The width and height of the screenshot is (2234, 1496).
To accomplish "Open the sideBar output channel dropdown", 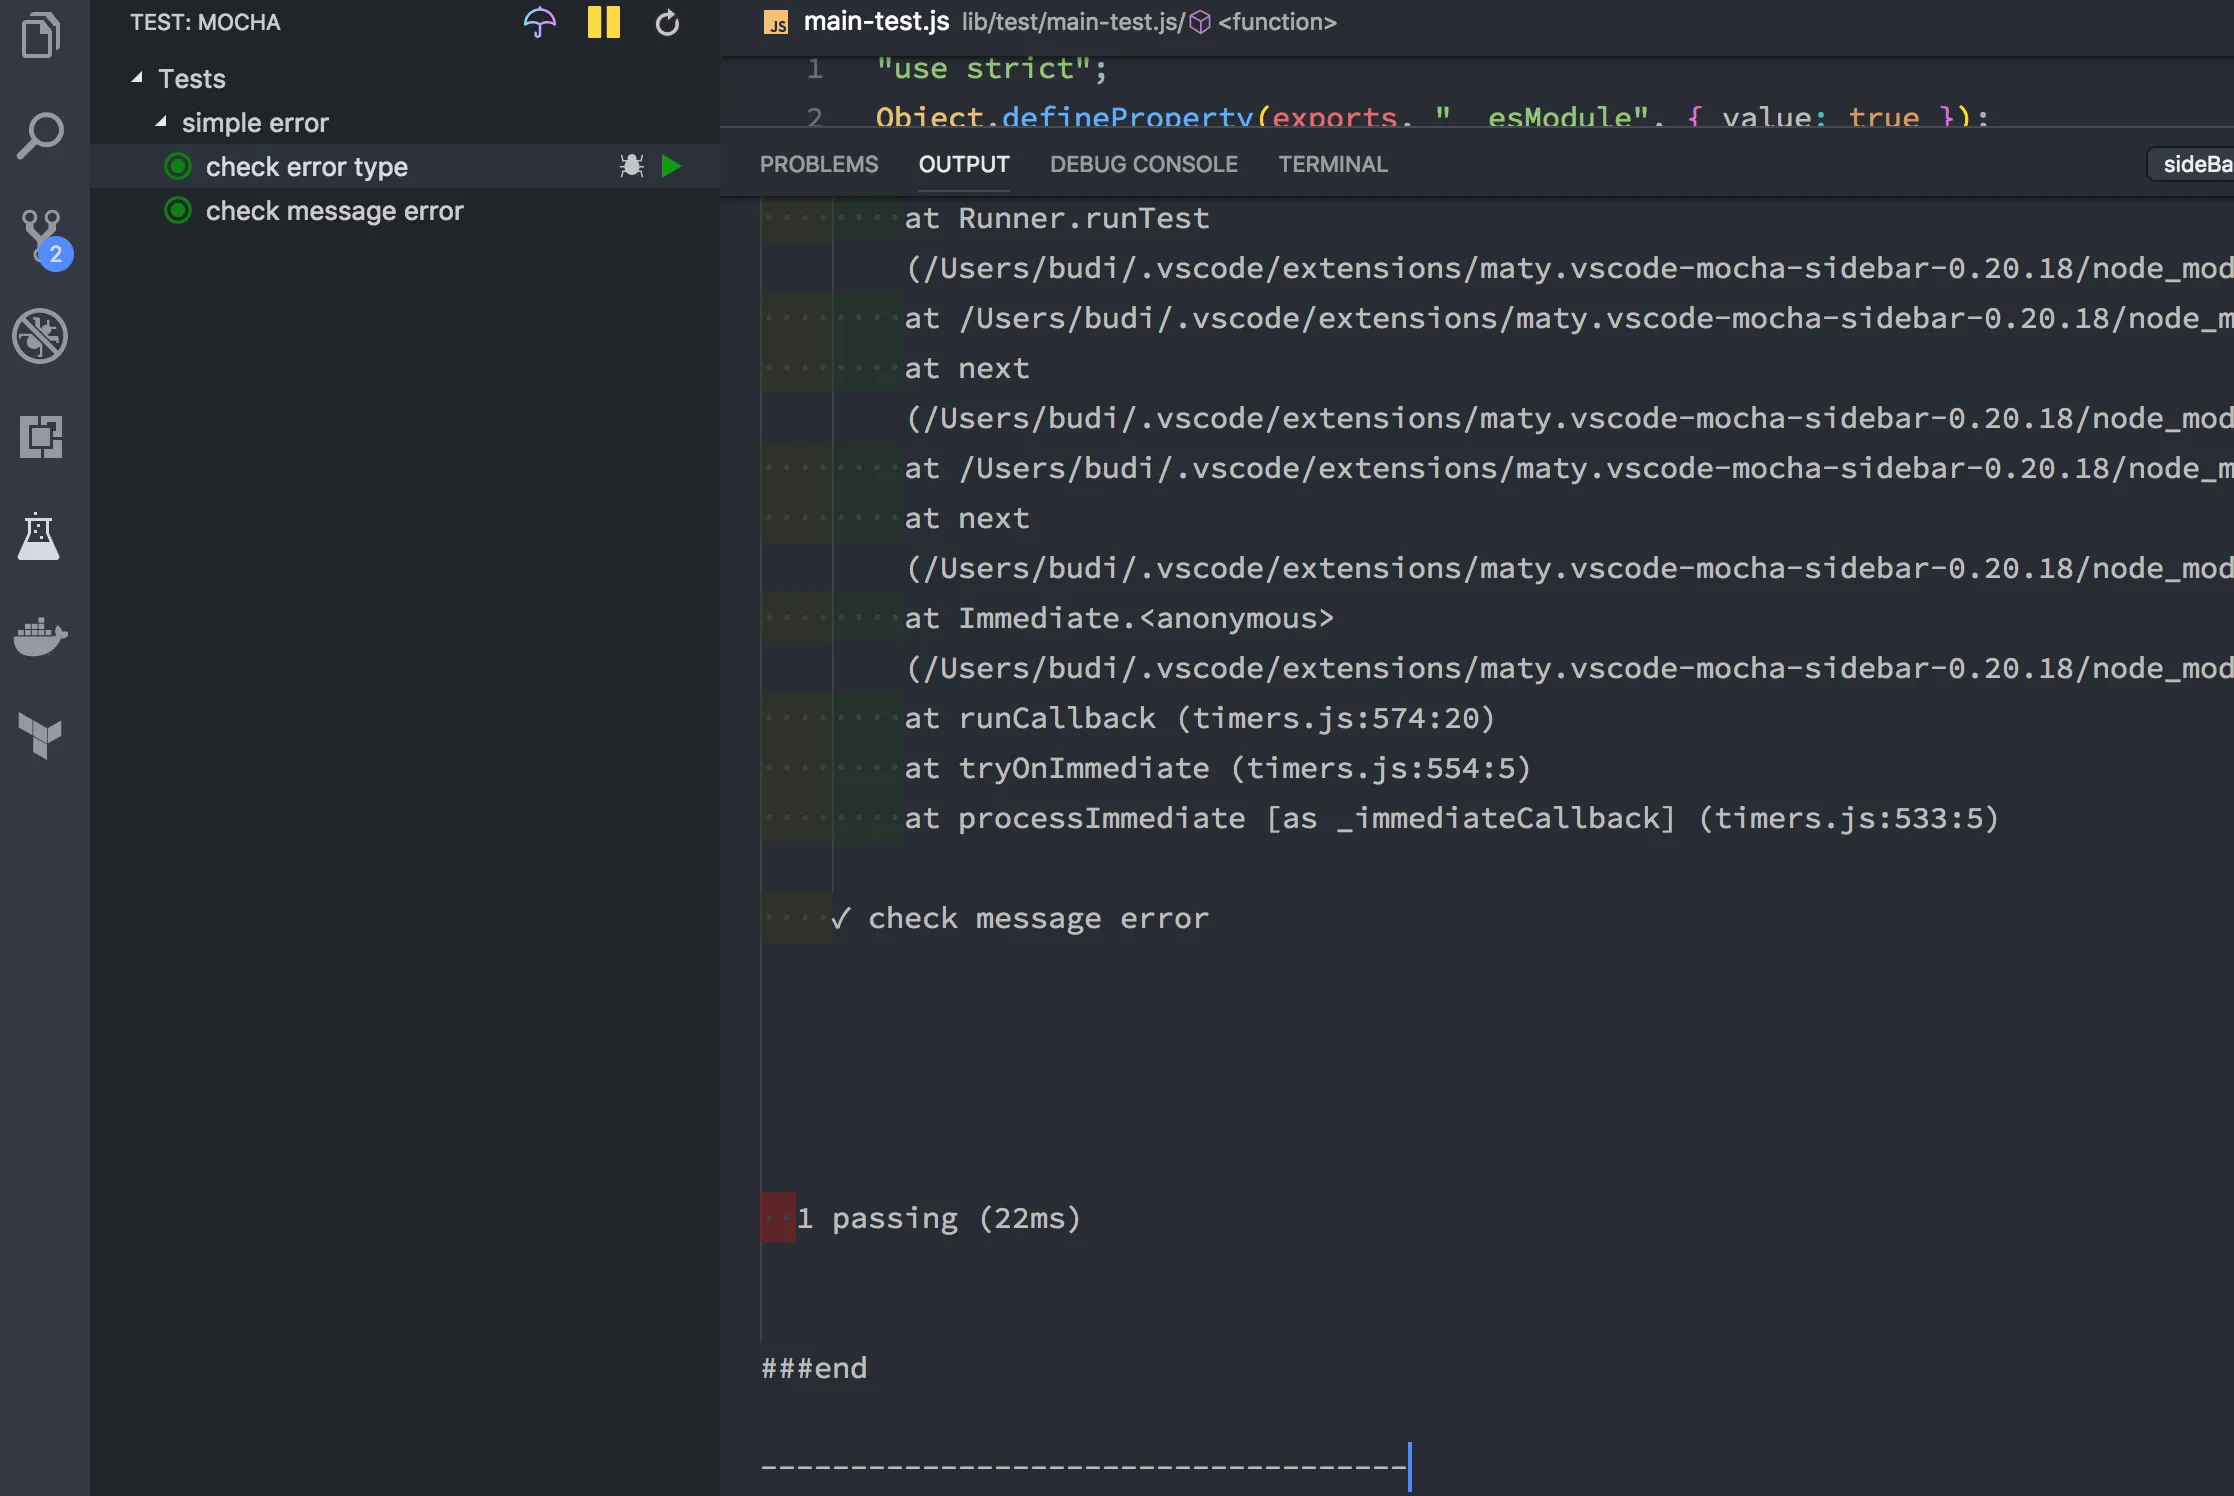I will click(2194, 164).
